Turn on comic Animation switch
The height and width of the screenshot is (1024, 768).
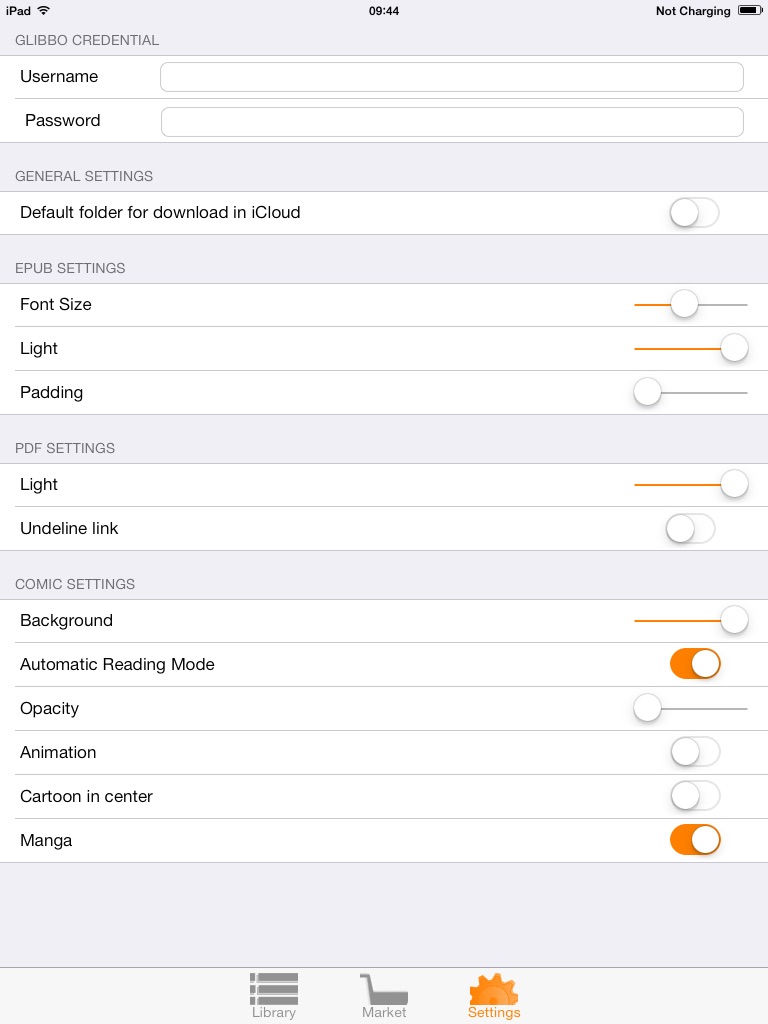695,753
